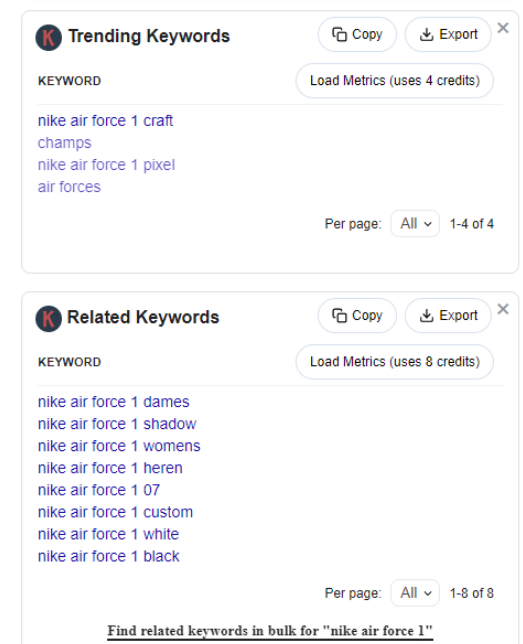Close the Related Keywords panel
Image resolution: width=523 pixels, height=644 pixels.
pos(503,309)
